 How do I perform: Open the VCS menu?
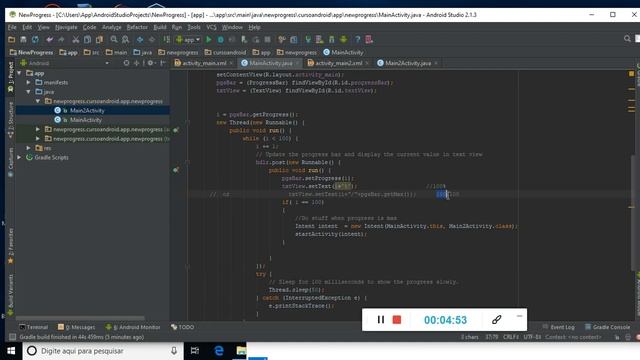pos(211,27)
